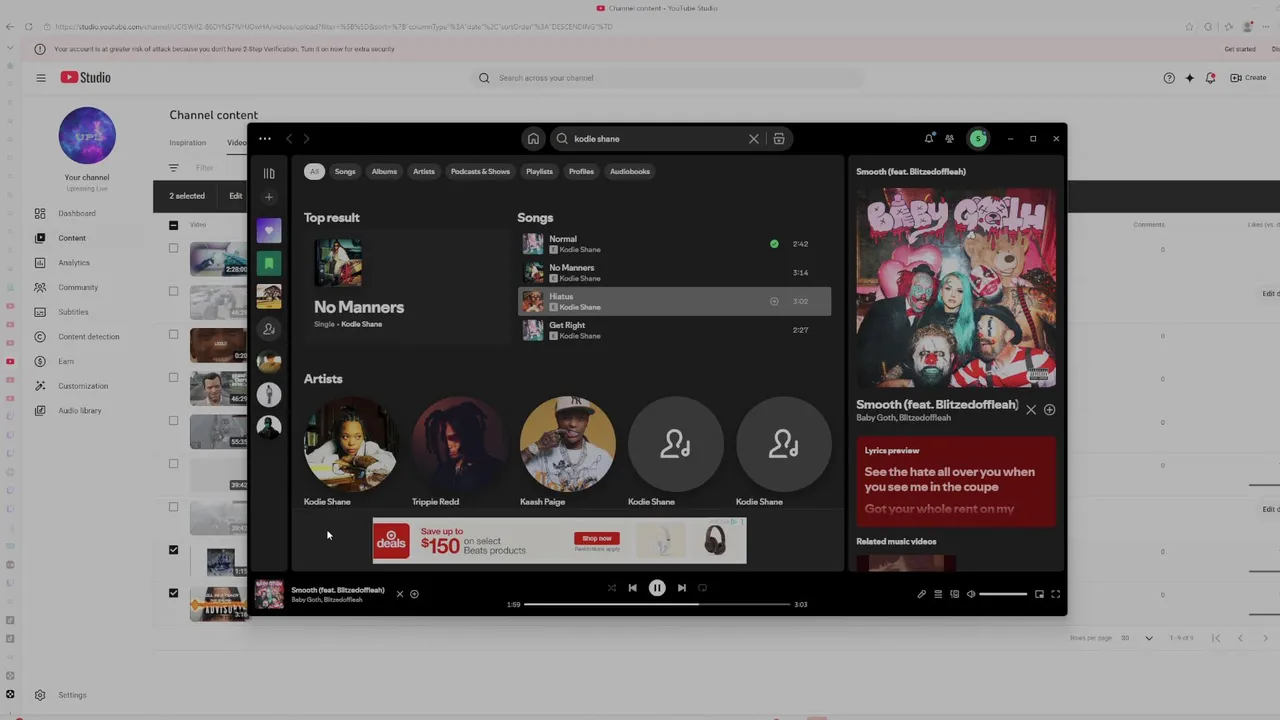
Task: Open the Lyrics view microphone icon
Action: 921,594
